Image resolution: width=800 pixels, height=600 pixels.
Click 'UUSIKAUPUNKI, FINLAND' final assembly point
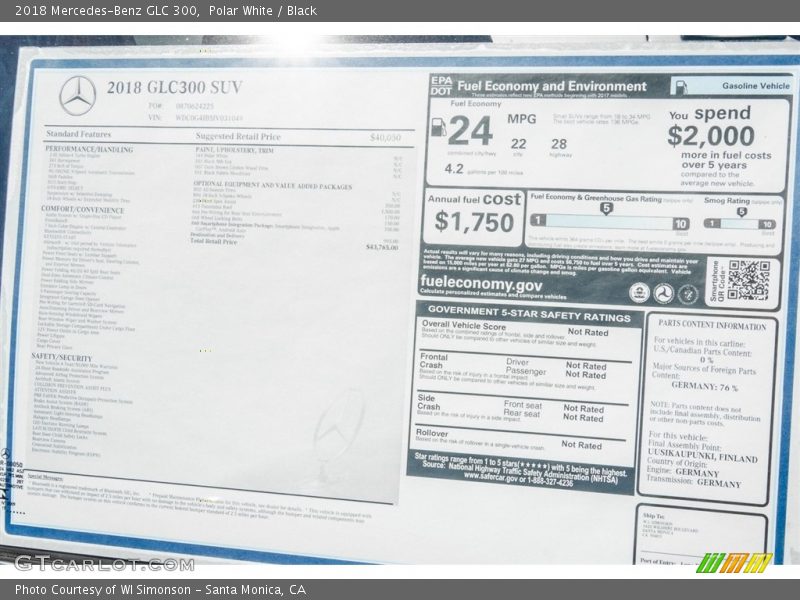[x=703, y=455]
